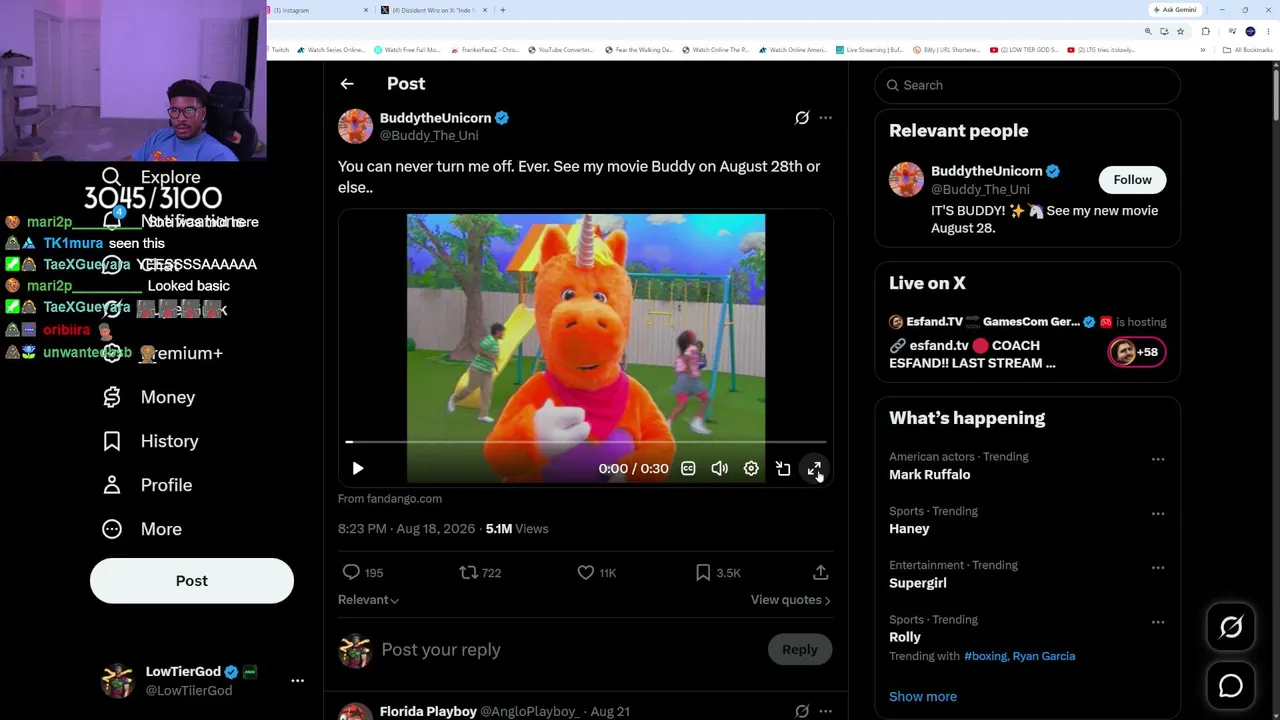Toggle video closed captions

pos(688,468)
